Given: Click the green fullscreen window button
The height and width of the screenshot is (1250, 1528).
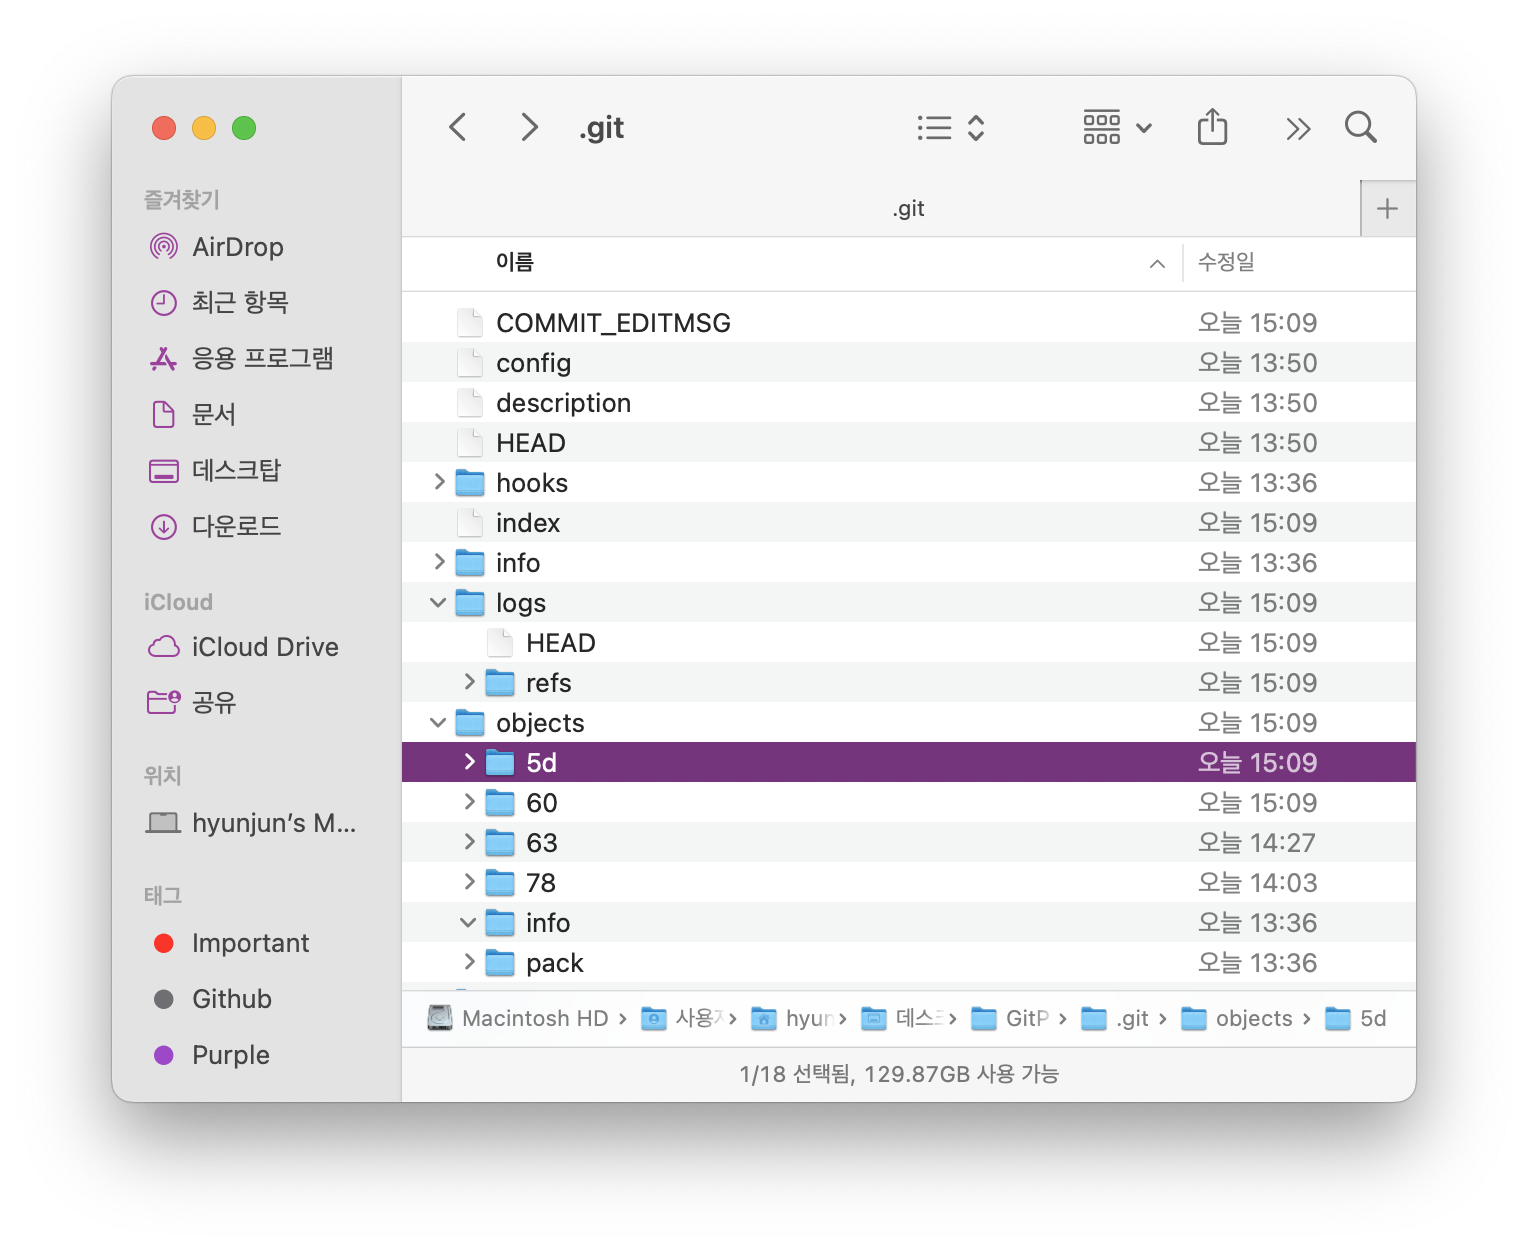Looking at the screenshot, I should [x=244, y=128].
